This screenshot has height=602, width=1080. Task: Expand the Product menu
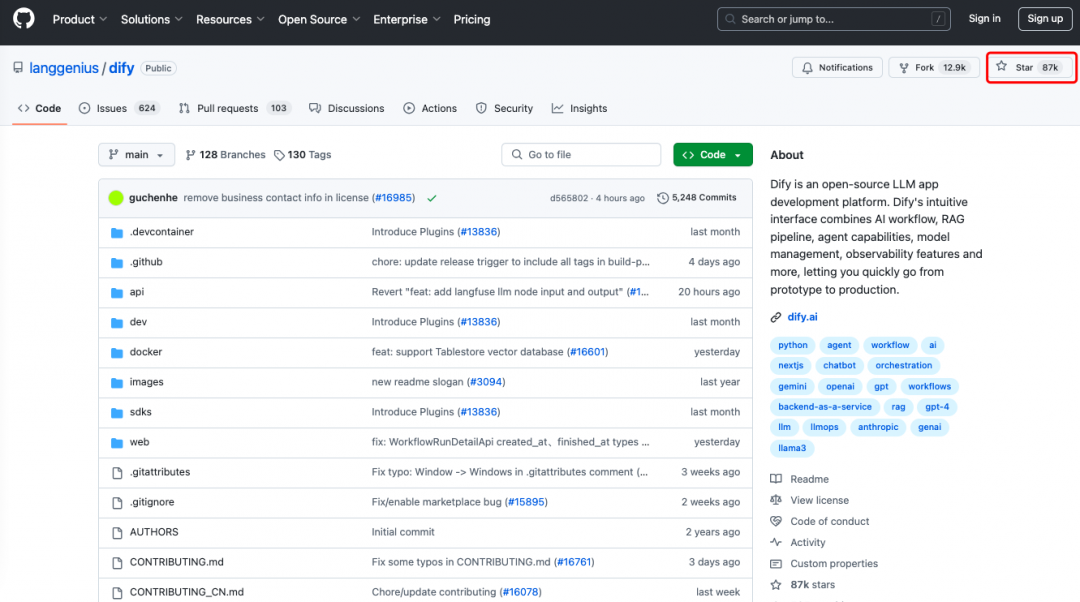coord(79,19)
